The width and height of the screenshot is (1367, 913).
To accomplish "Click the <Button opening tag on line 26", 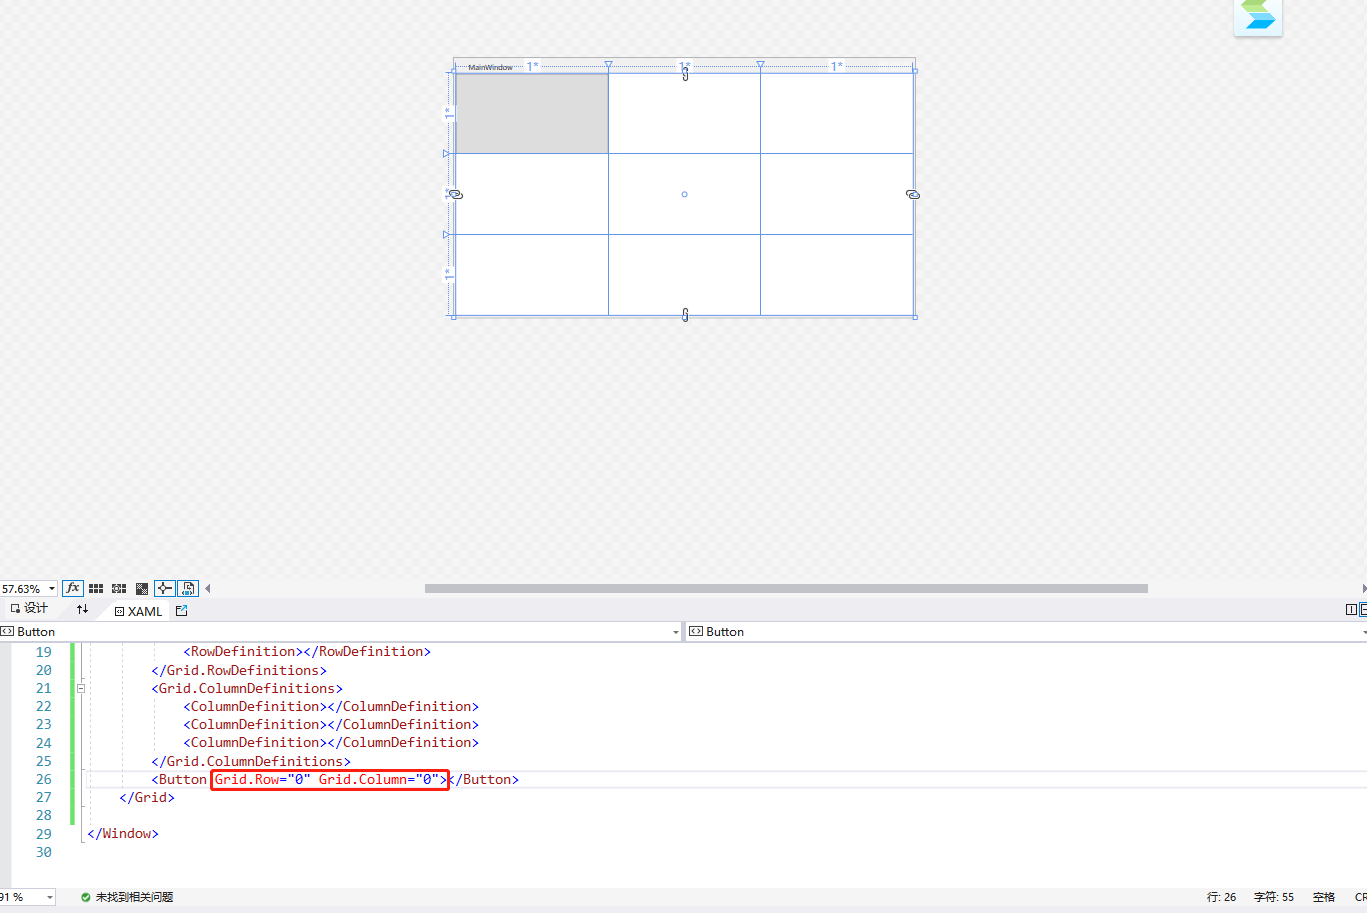I will coord(179,779).
